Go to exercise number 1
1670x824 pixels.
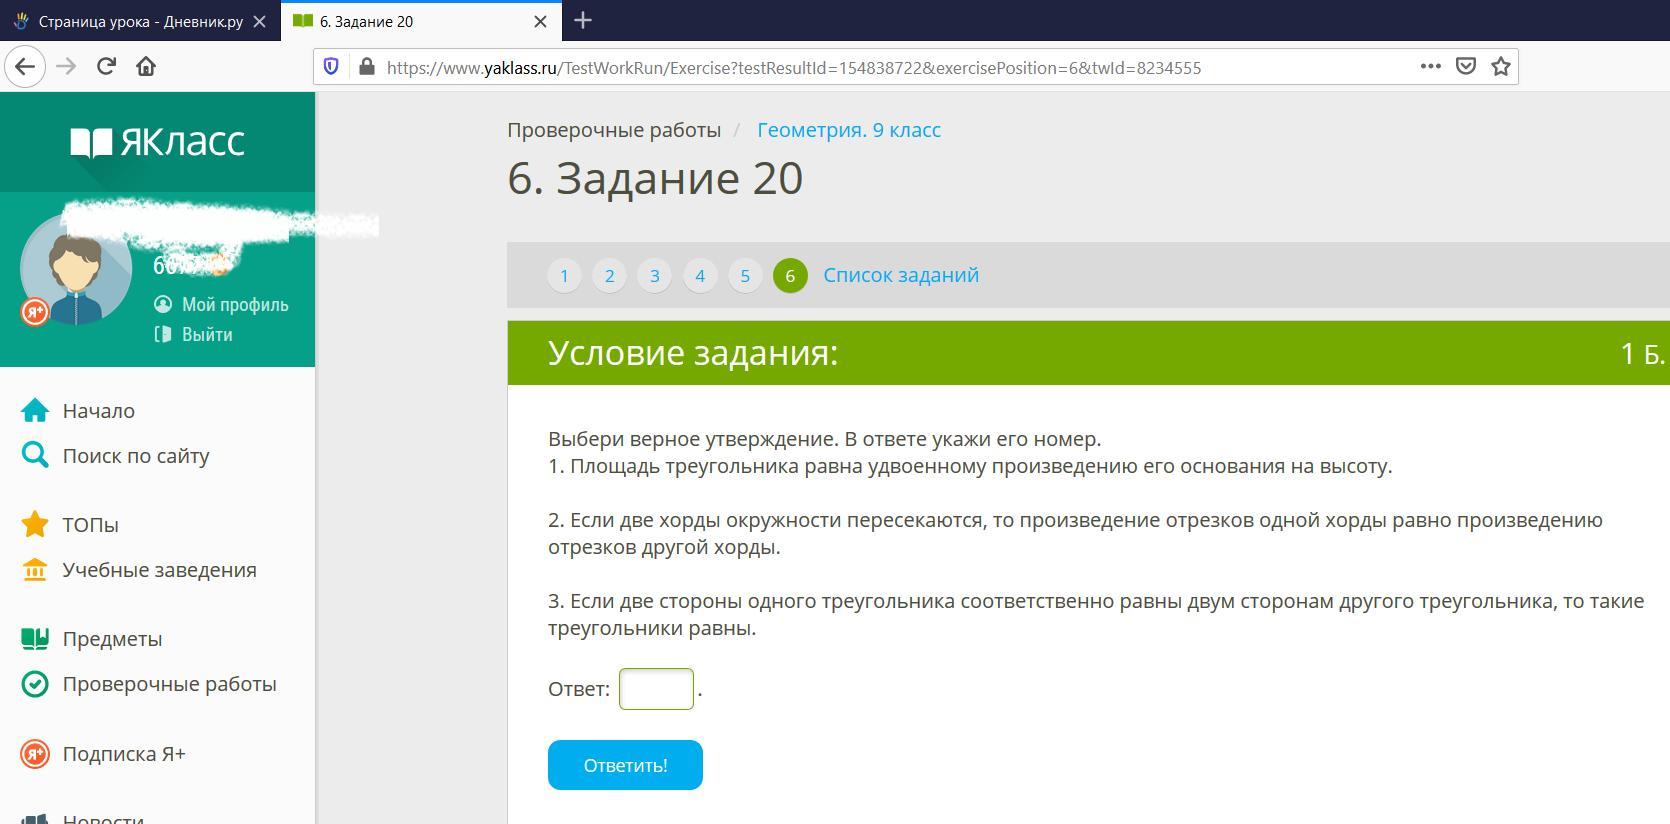(564, 275)
